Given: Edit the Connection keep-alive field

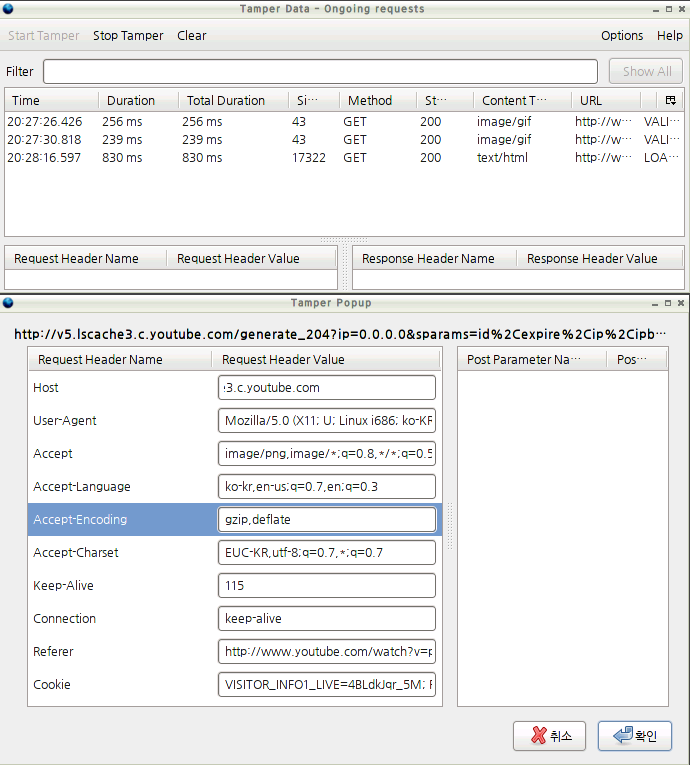Looking at the screenshot, I should click(x=327, y=619).
